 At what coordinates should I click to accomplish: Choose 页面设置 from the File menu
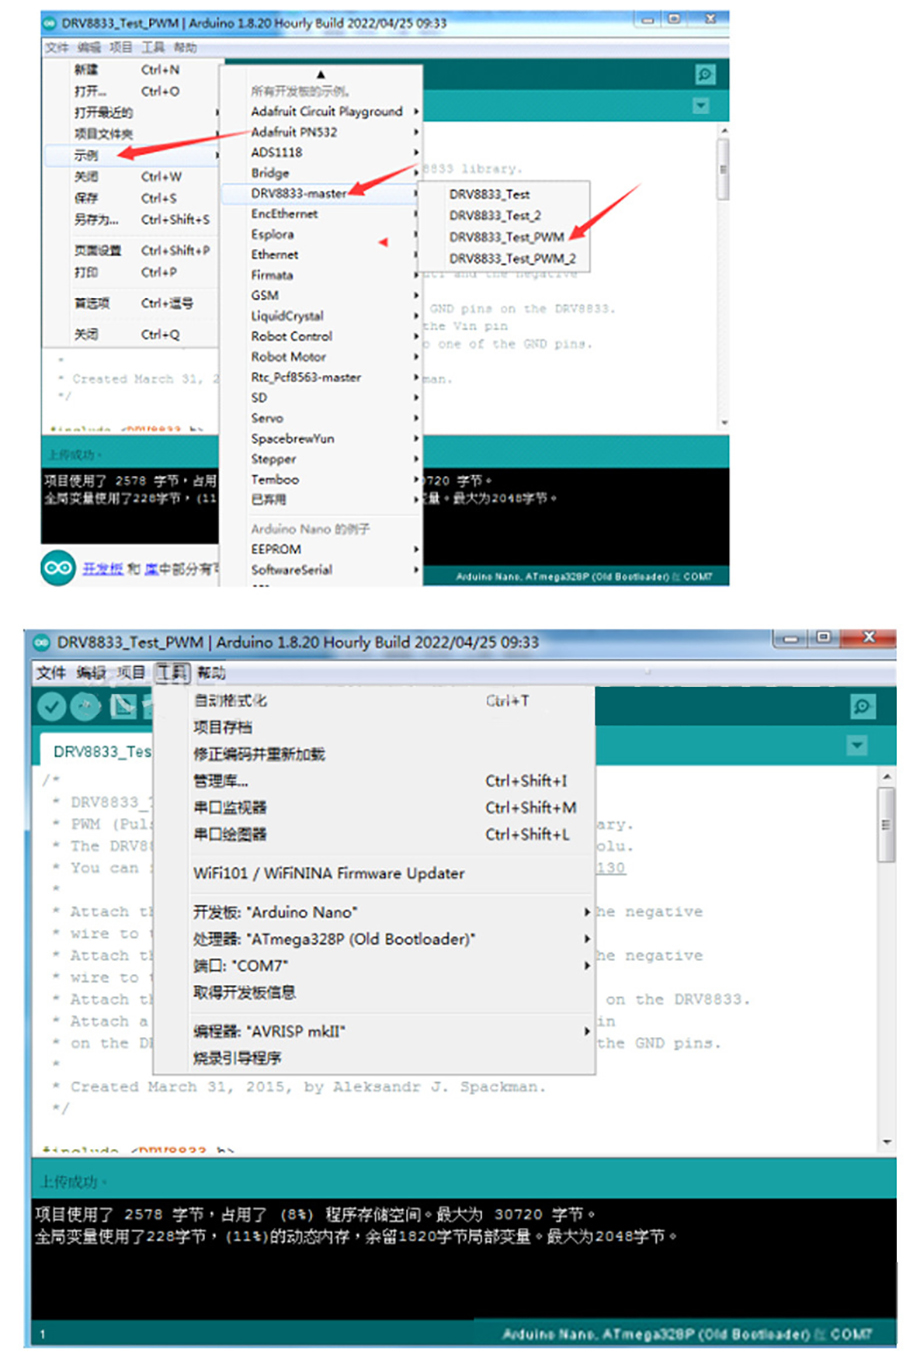click(x=132, y=250)
